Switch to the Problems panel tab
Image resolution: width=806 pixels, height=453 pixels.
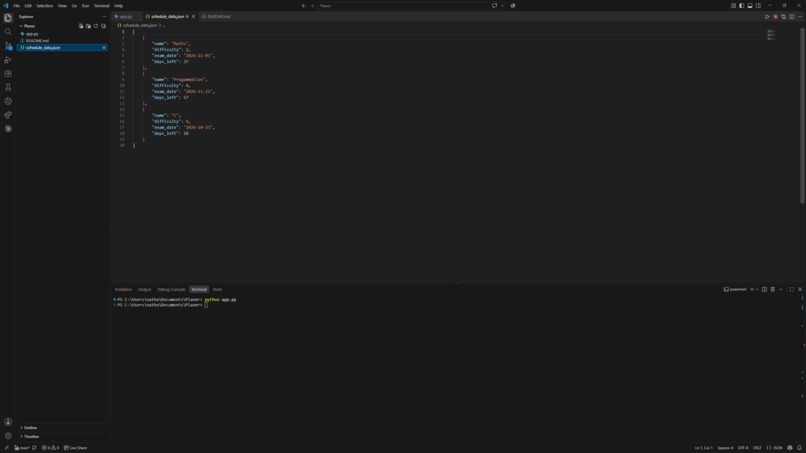[123, 289]
